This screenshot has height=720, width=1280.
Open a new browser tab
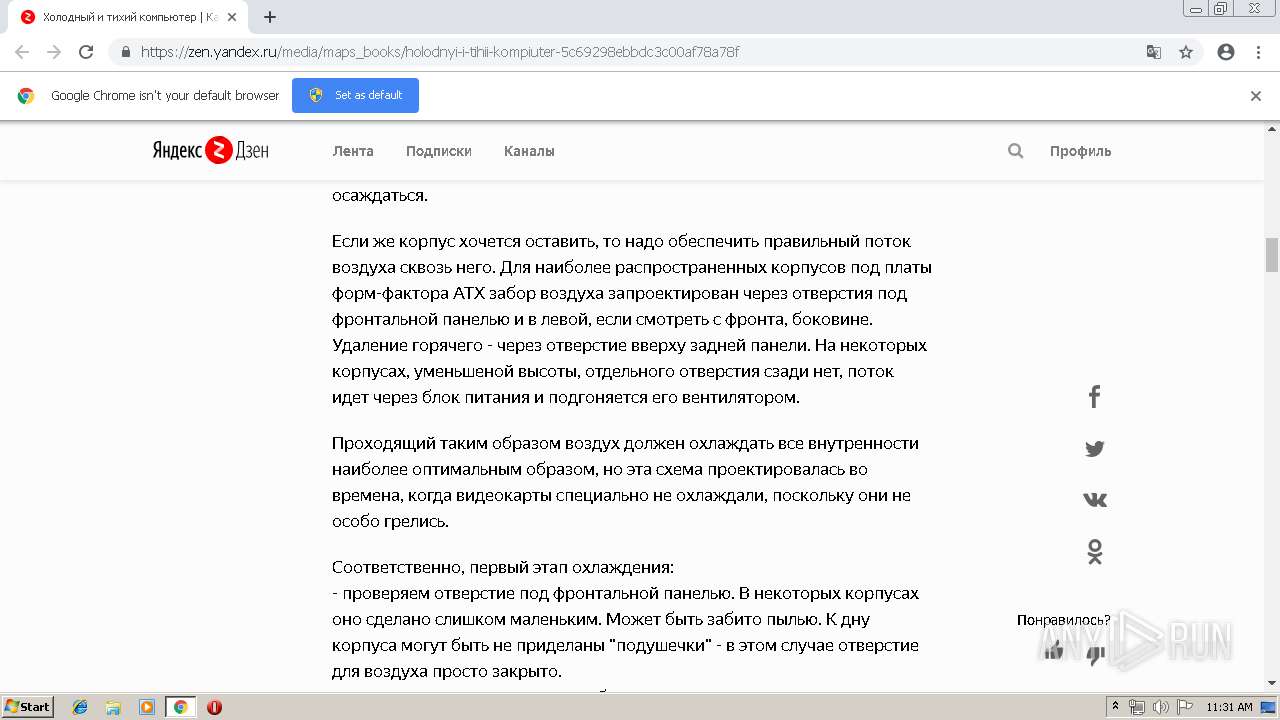click(x=270, y=17)
